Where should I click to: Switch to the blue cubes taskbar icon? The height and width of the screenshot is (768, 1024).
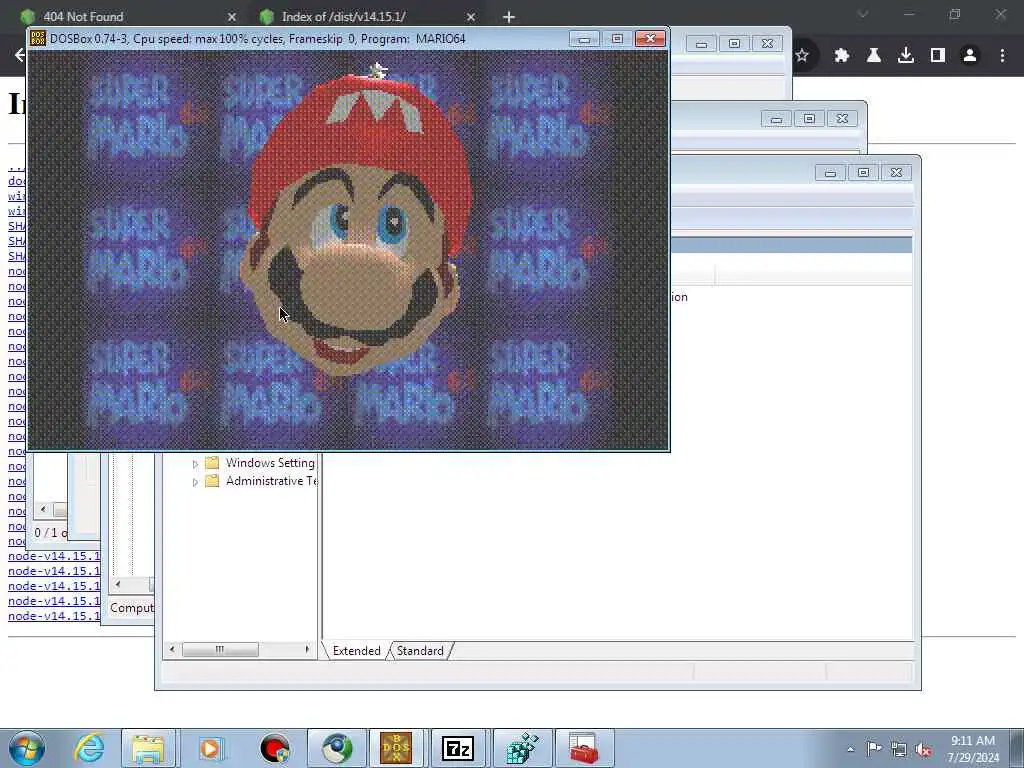pyautogui.click(x=522, y=748)
